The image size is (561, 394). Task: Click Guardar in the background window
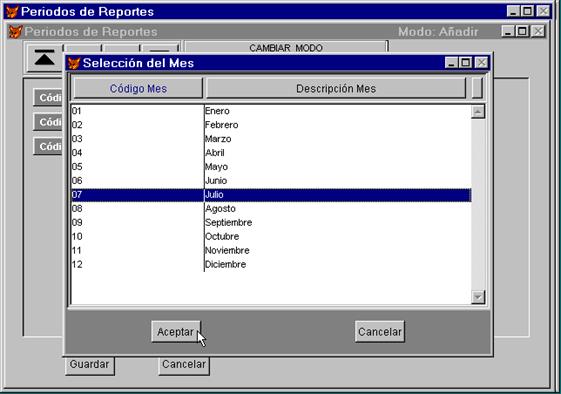coord(89,364)
